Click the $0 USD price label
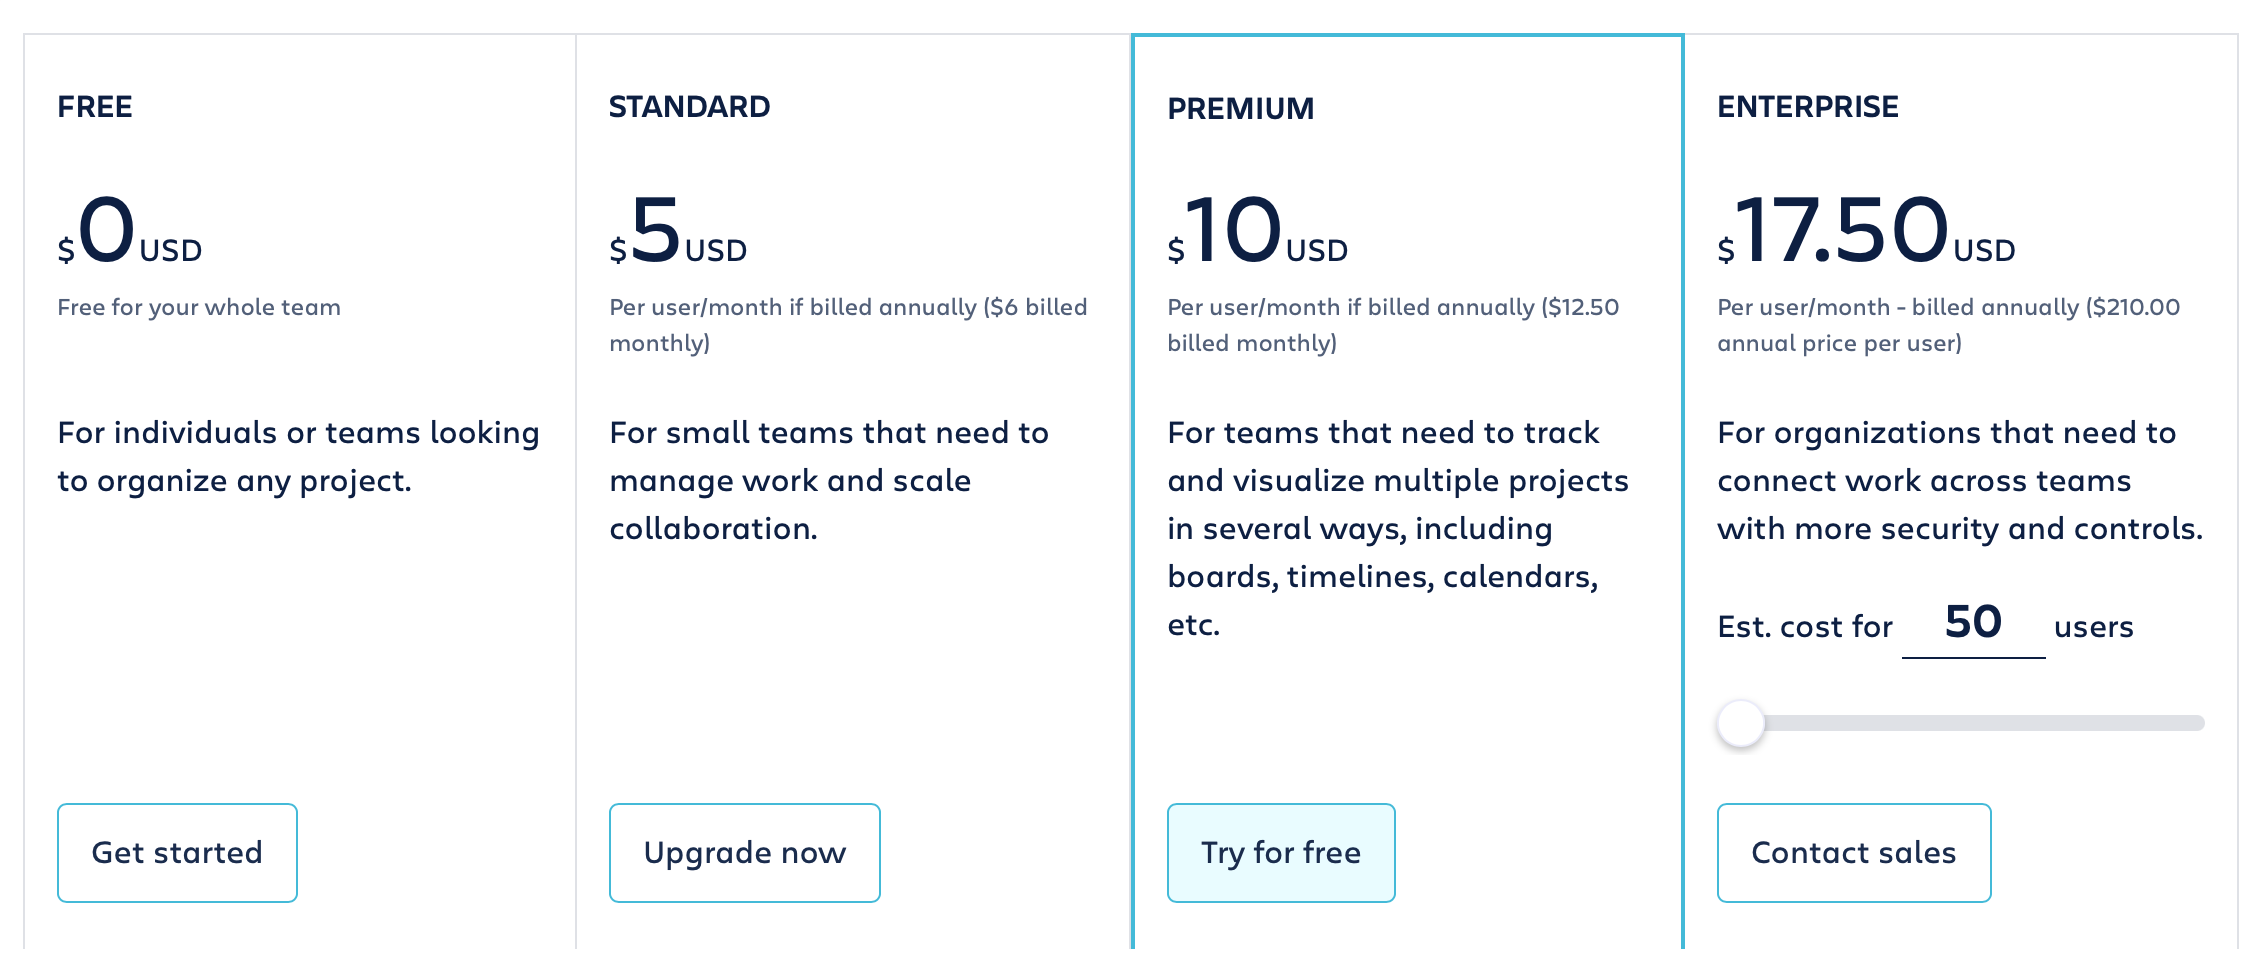This screenshot has width=2261, height=955. coord(128,237)
